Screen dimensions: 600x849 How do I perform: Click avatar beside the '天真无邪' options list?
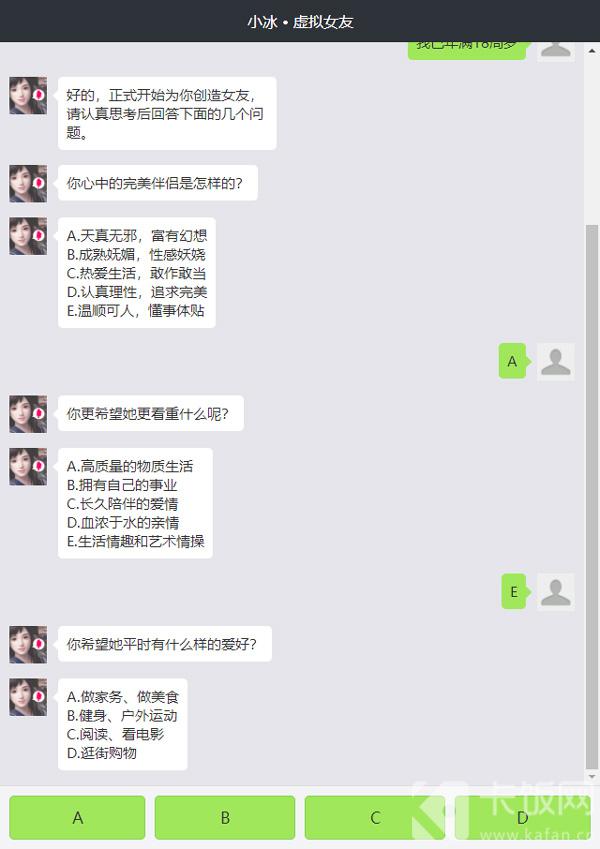point(28,236)
